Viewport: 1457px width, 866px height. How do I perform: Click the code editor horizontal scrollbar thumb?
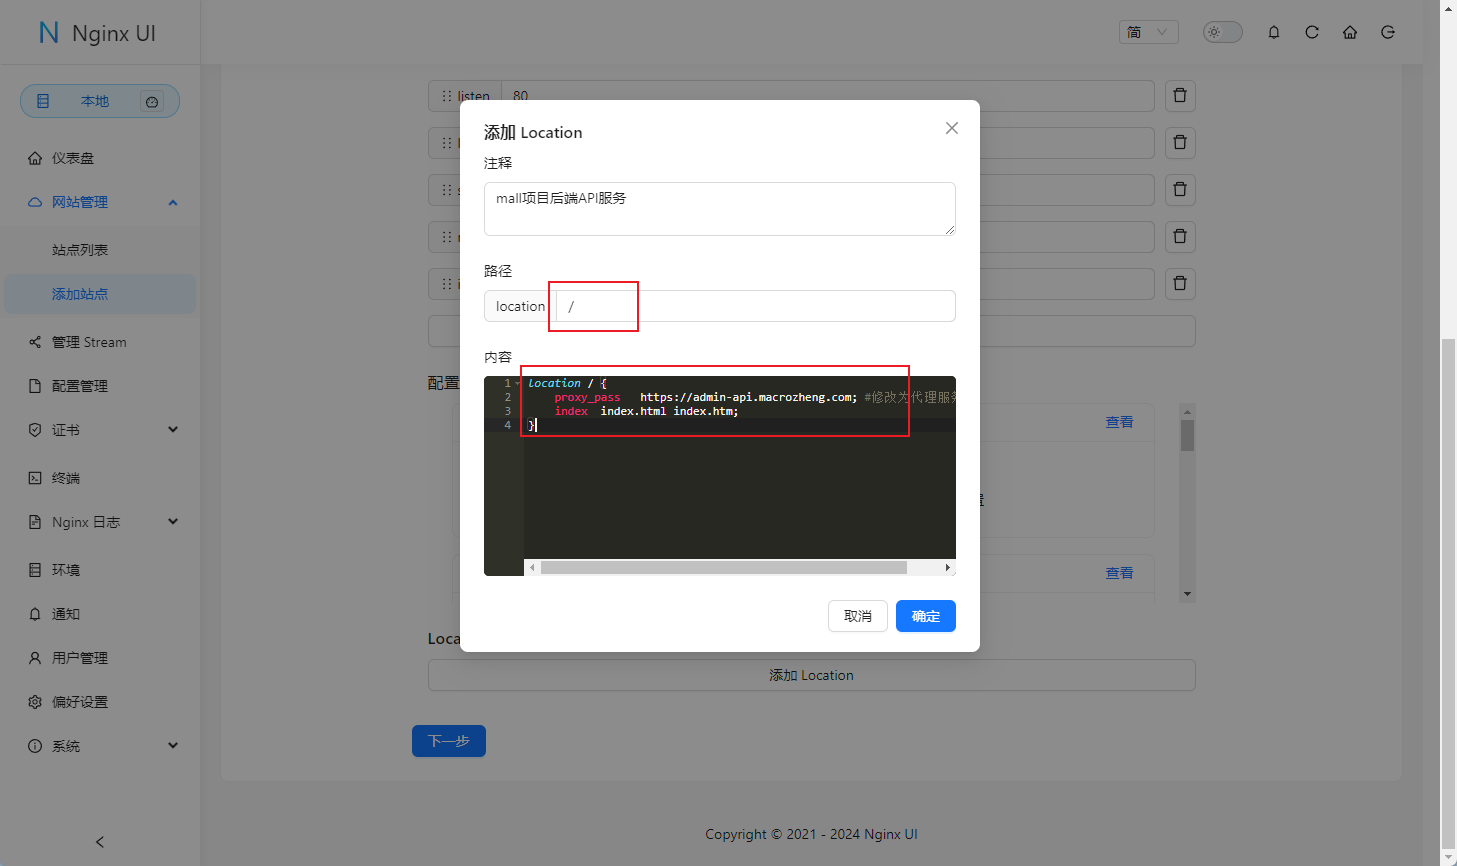pyautogui.click(x=724, y=568)
